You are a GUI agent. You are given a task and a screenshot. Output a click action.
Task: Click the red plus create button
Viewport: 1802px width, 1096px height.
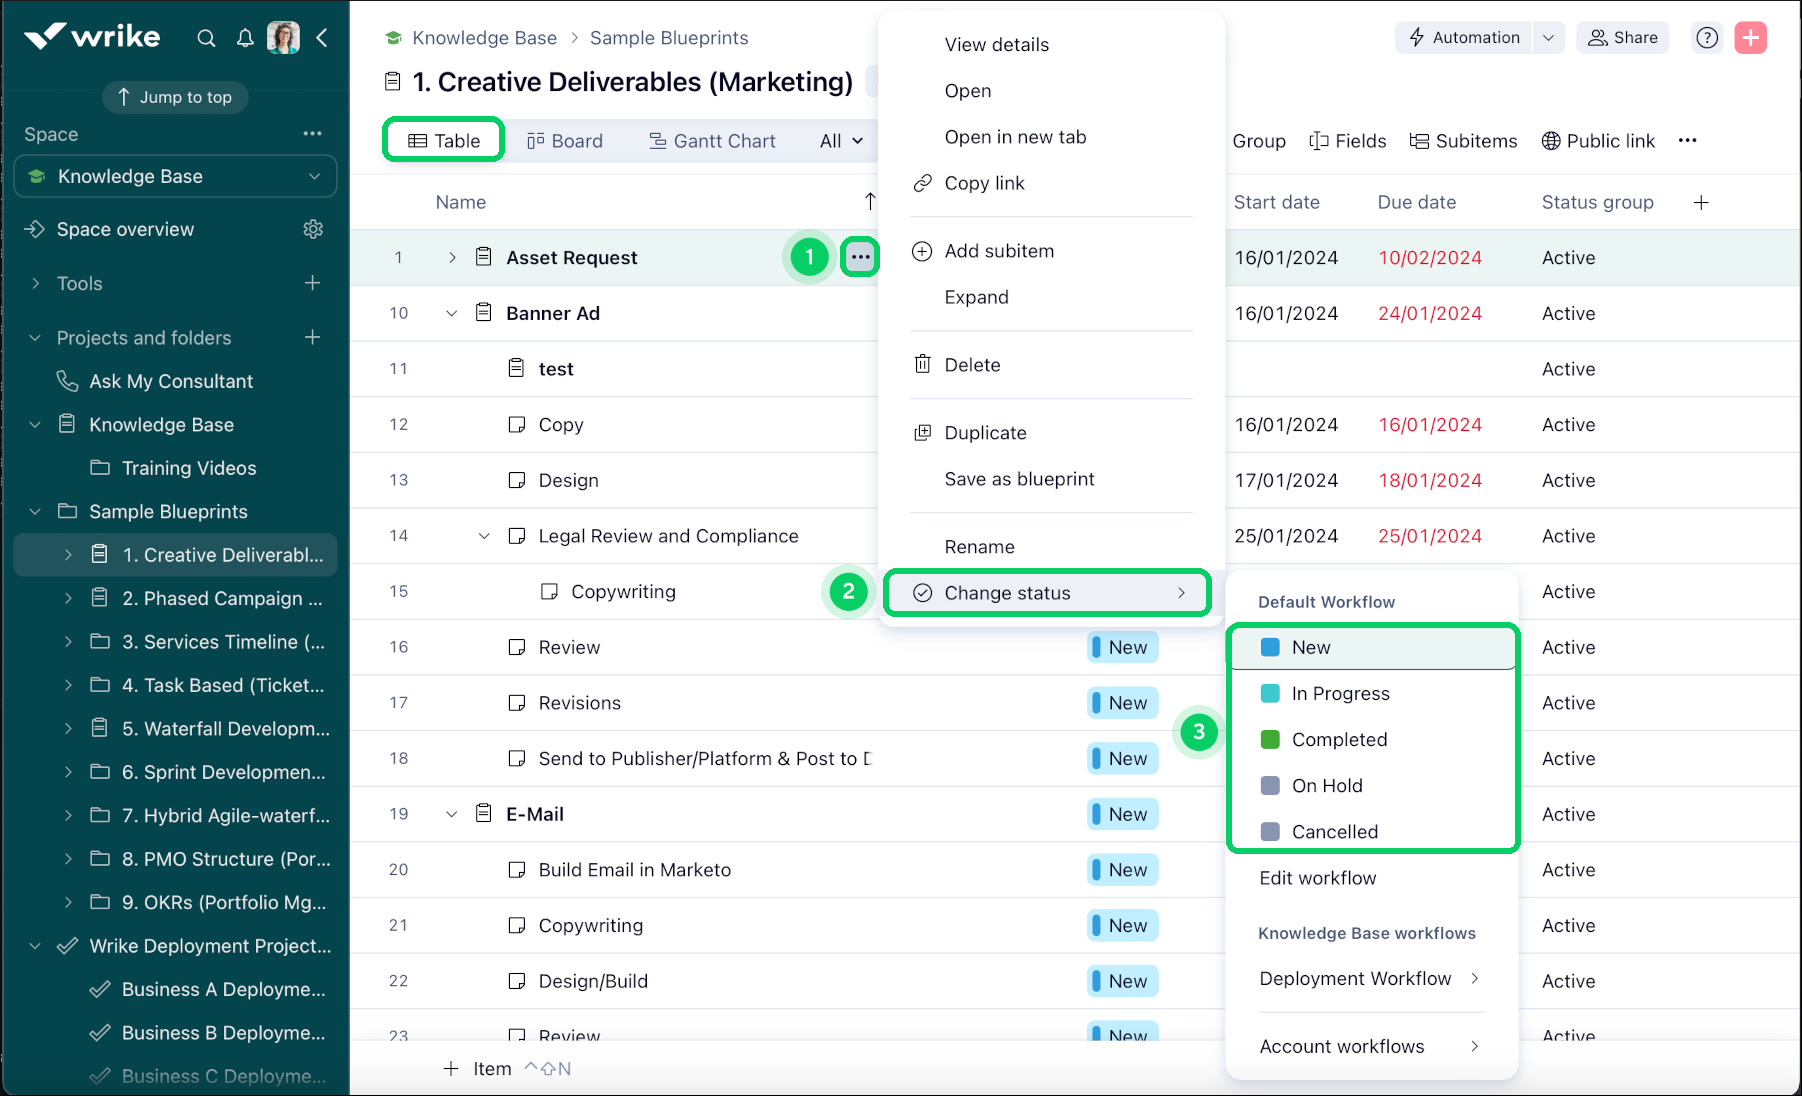1750,38
